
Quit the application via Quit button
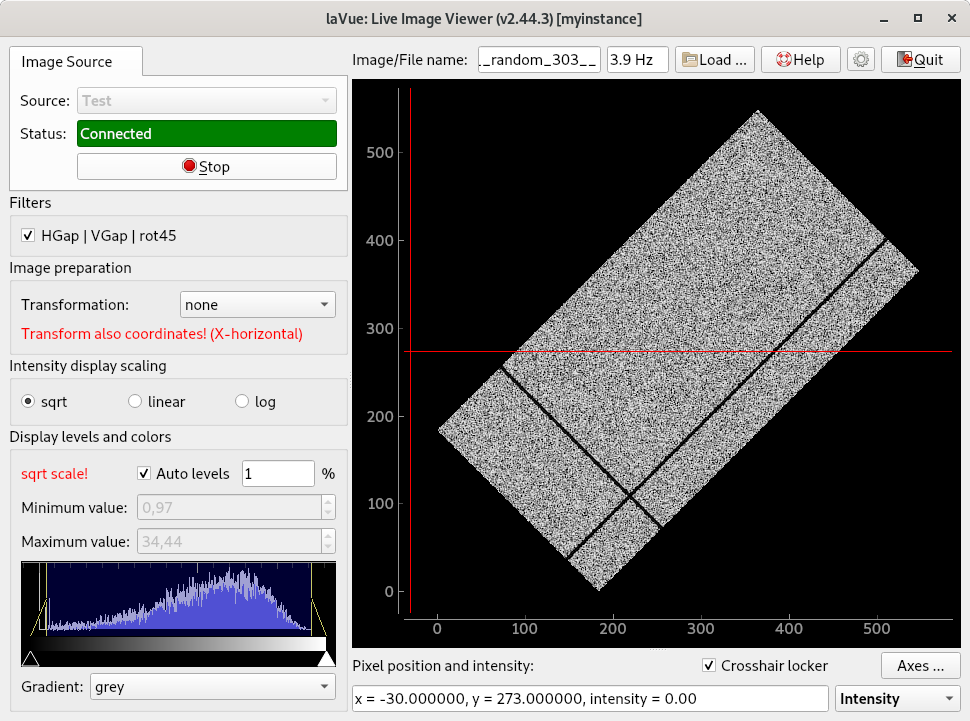click(920, 60)
